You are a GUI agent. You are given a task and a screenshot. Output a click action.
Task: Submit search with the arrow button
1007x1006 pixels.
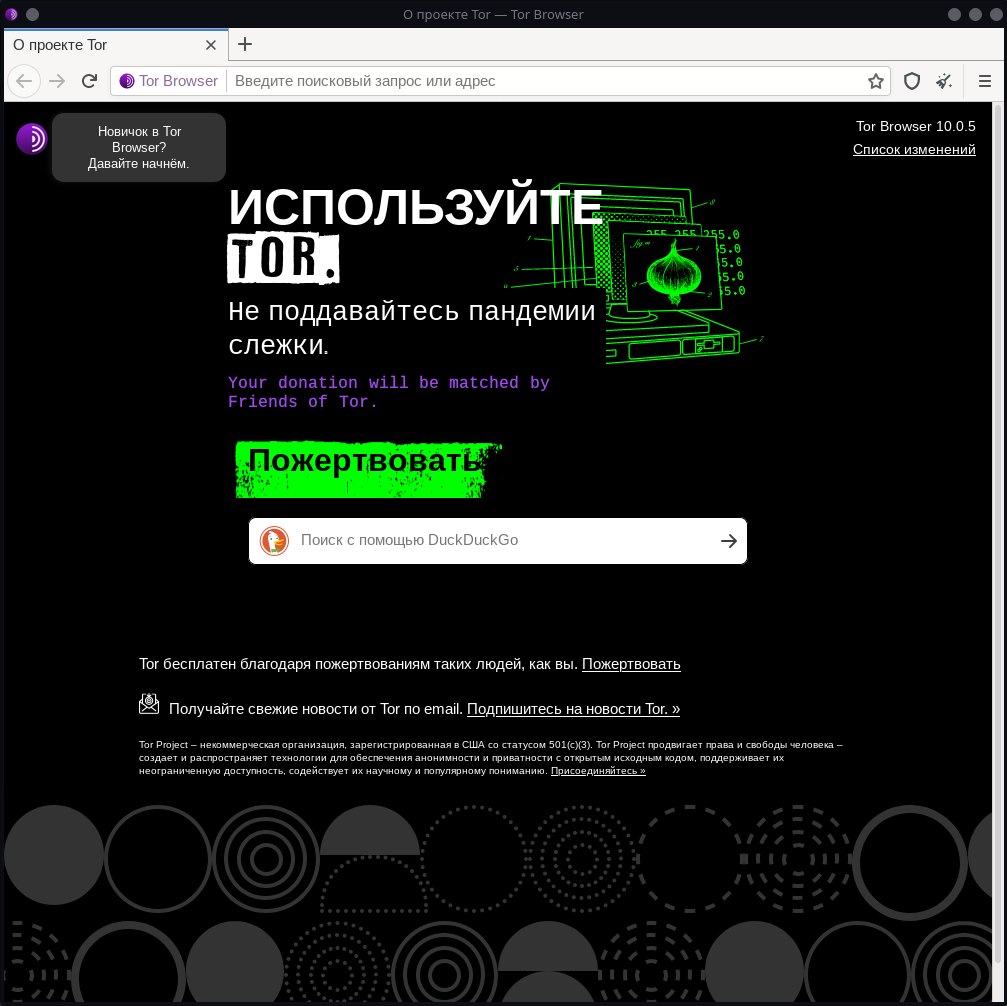(x=729, y=541)
